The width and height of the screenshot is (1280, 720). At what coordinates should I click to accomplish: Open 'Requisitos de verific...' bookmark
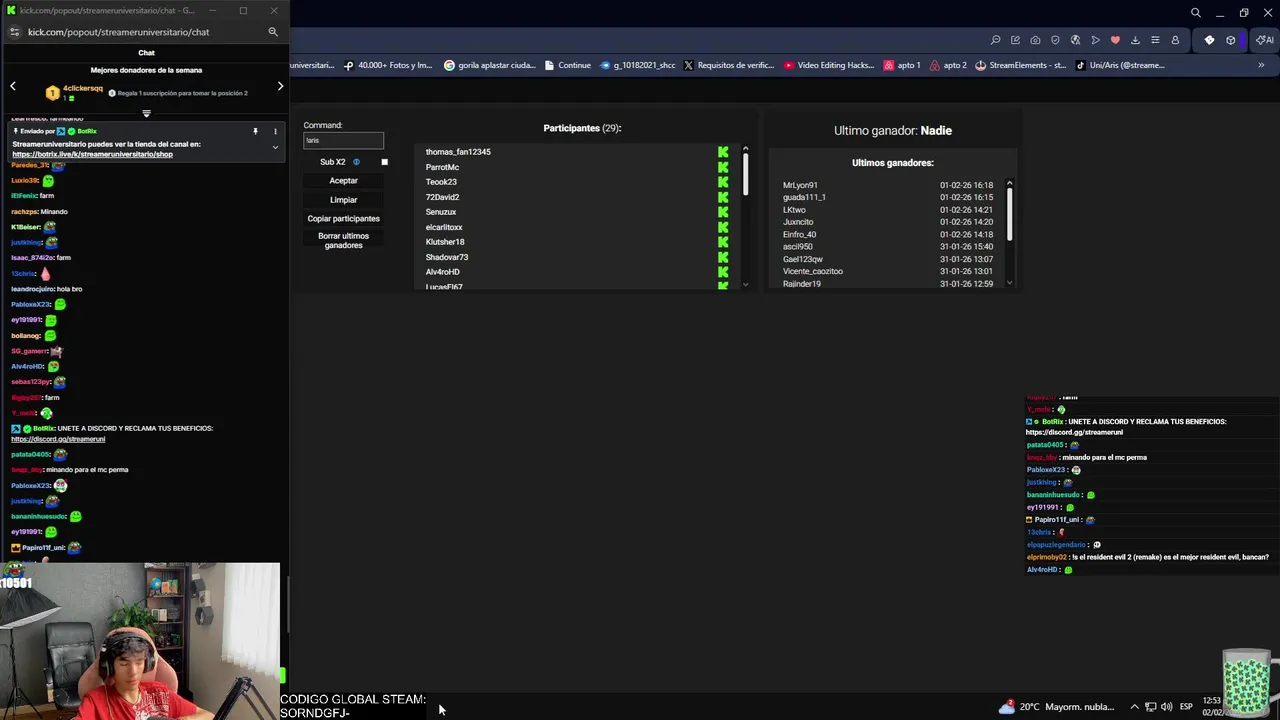728,65
